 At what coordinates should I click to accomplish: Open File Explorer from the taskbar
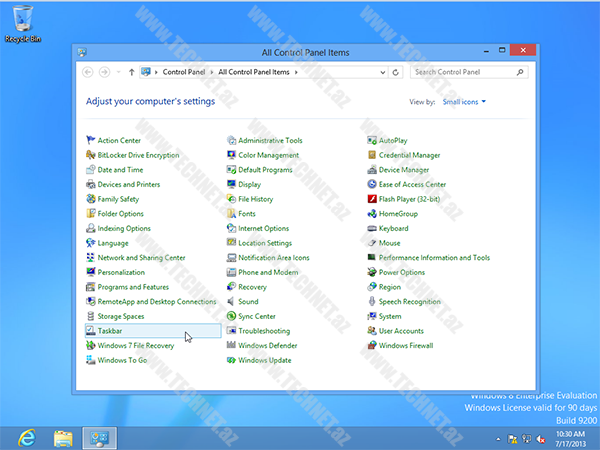coord(63,438)
